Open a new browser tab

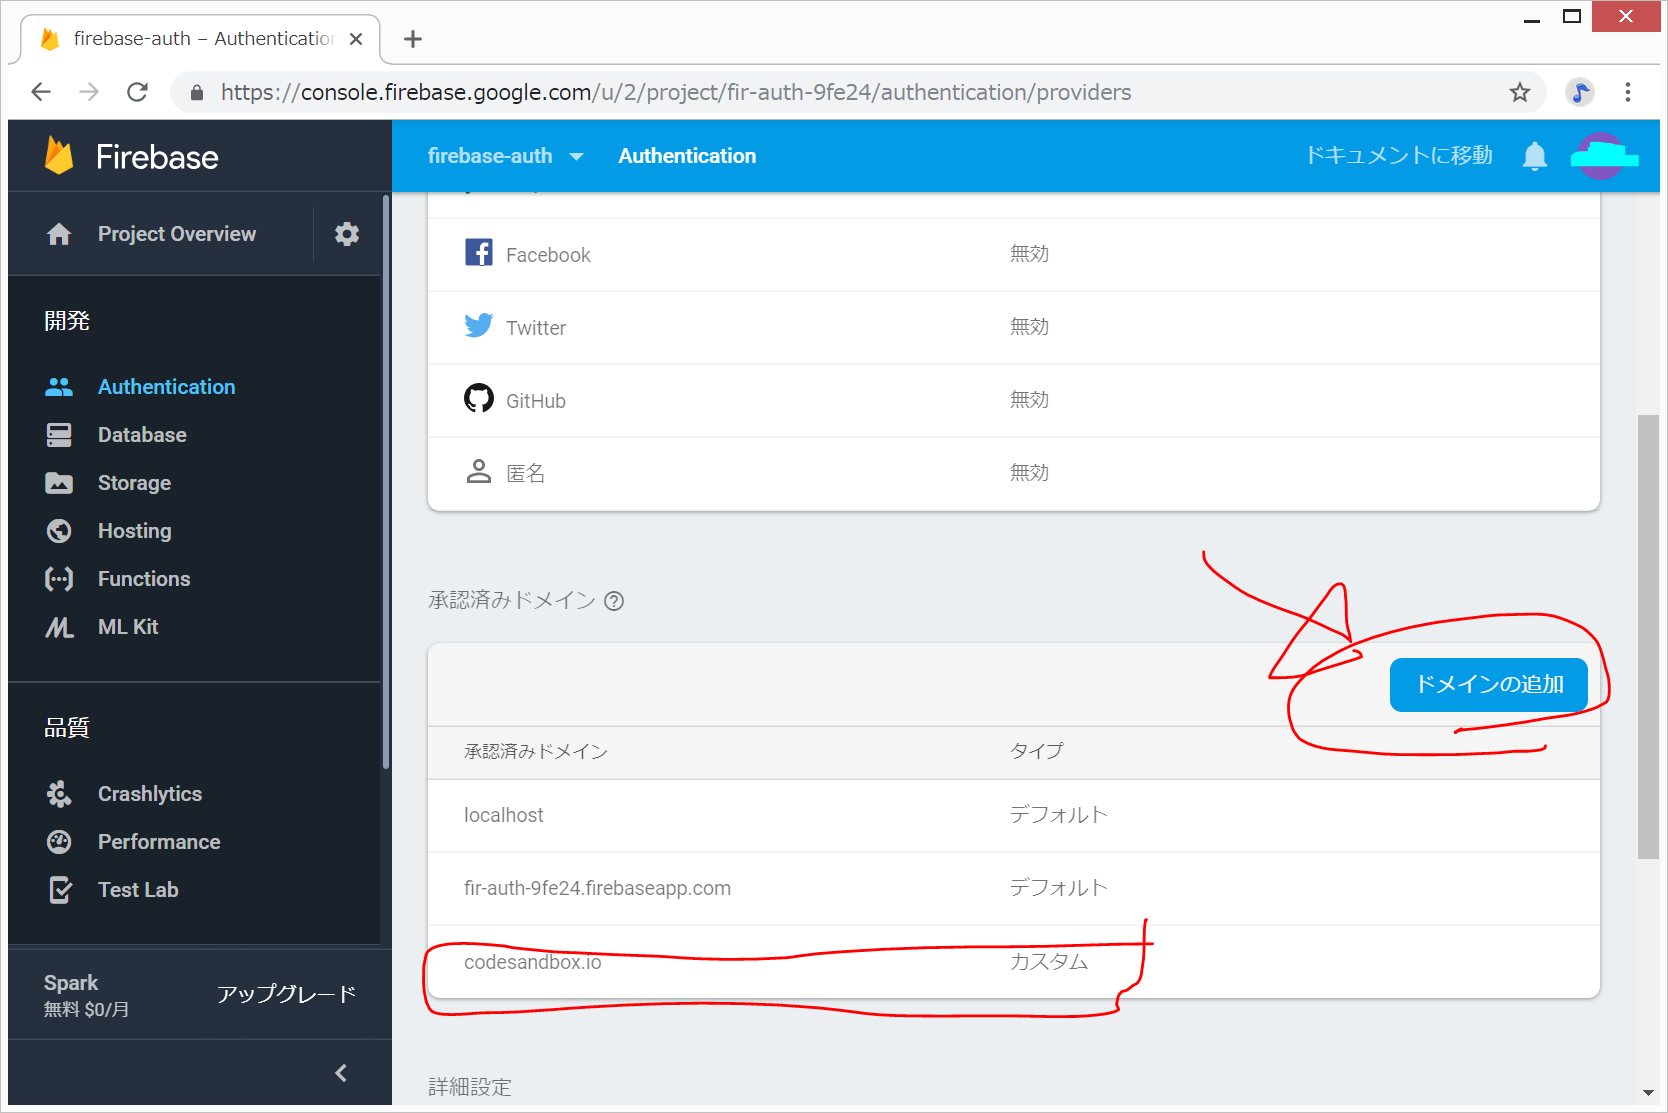413,39
